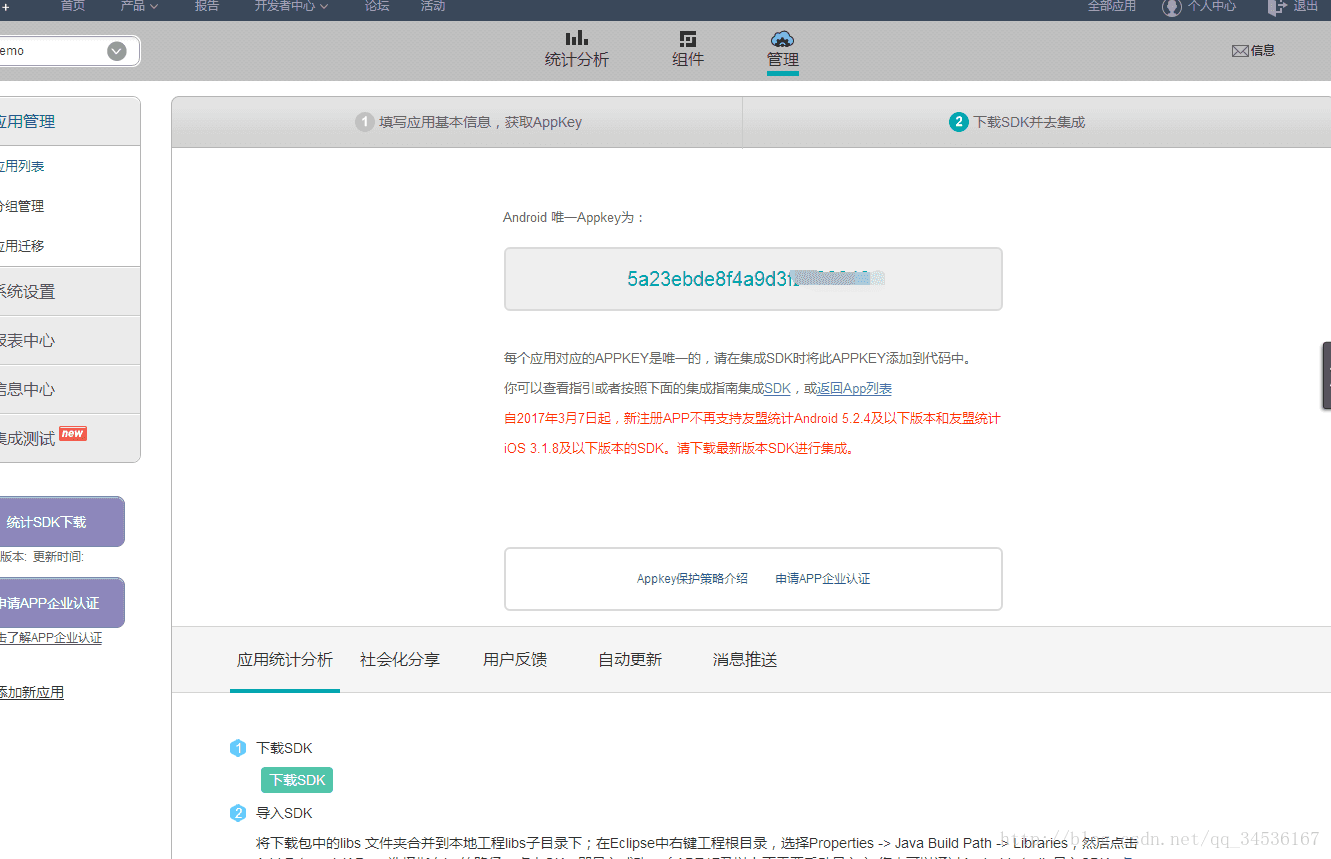Click the 申请APP企业认证 purple button
1331x859 pixels.
point(60,603)
